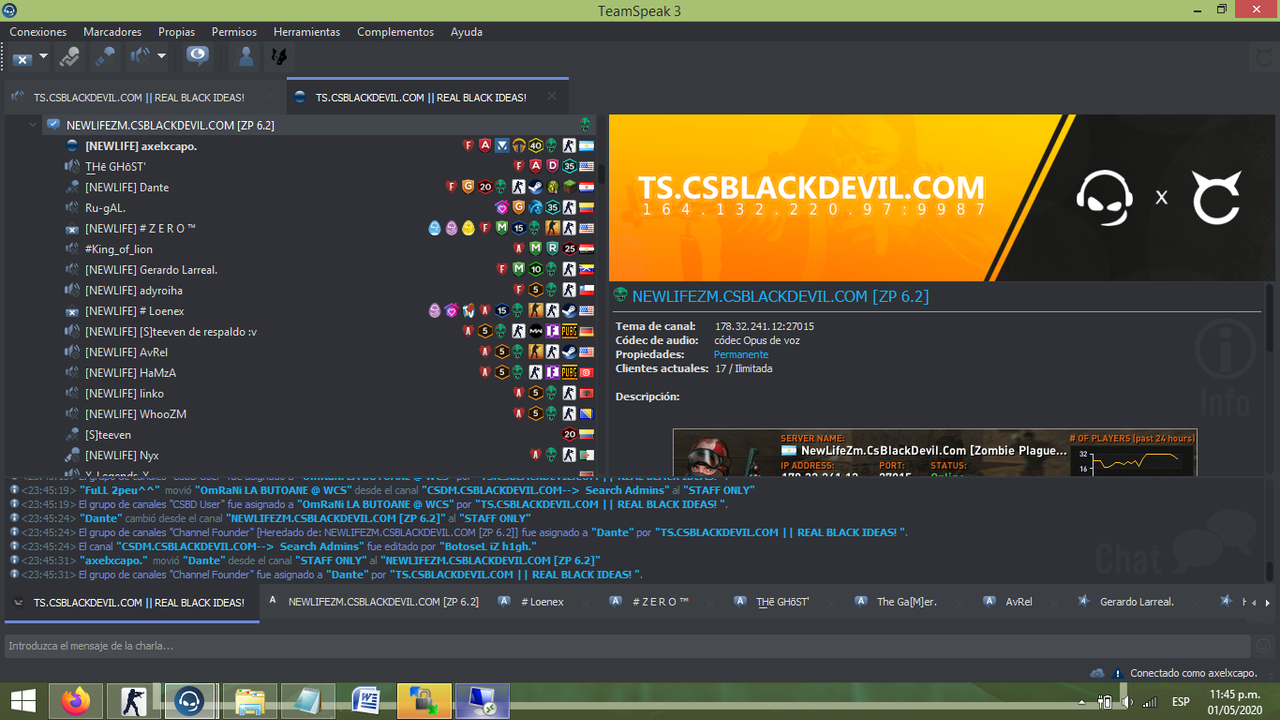This screenshot has height=720, width=1280.
Task: Toggle speaker mute in the toolbar
Action: tap(141, 57)
